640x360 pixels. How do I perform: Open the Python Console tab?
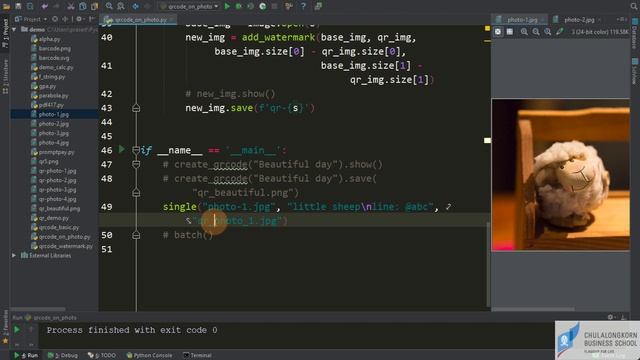tap(149, 355)
